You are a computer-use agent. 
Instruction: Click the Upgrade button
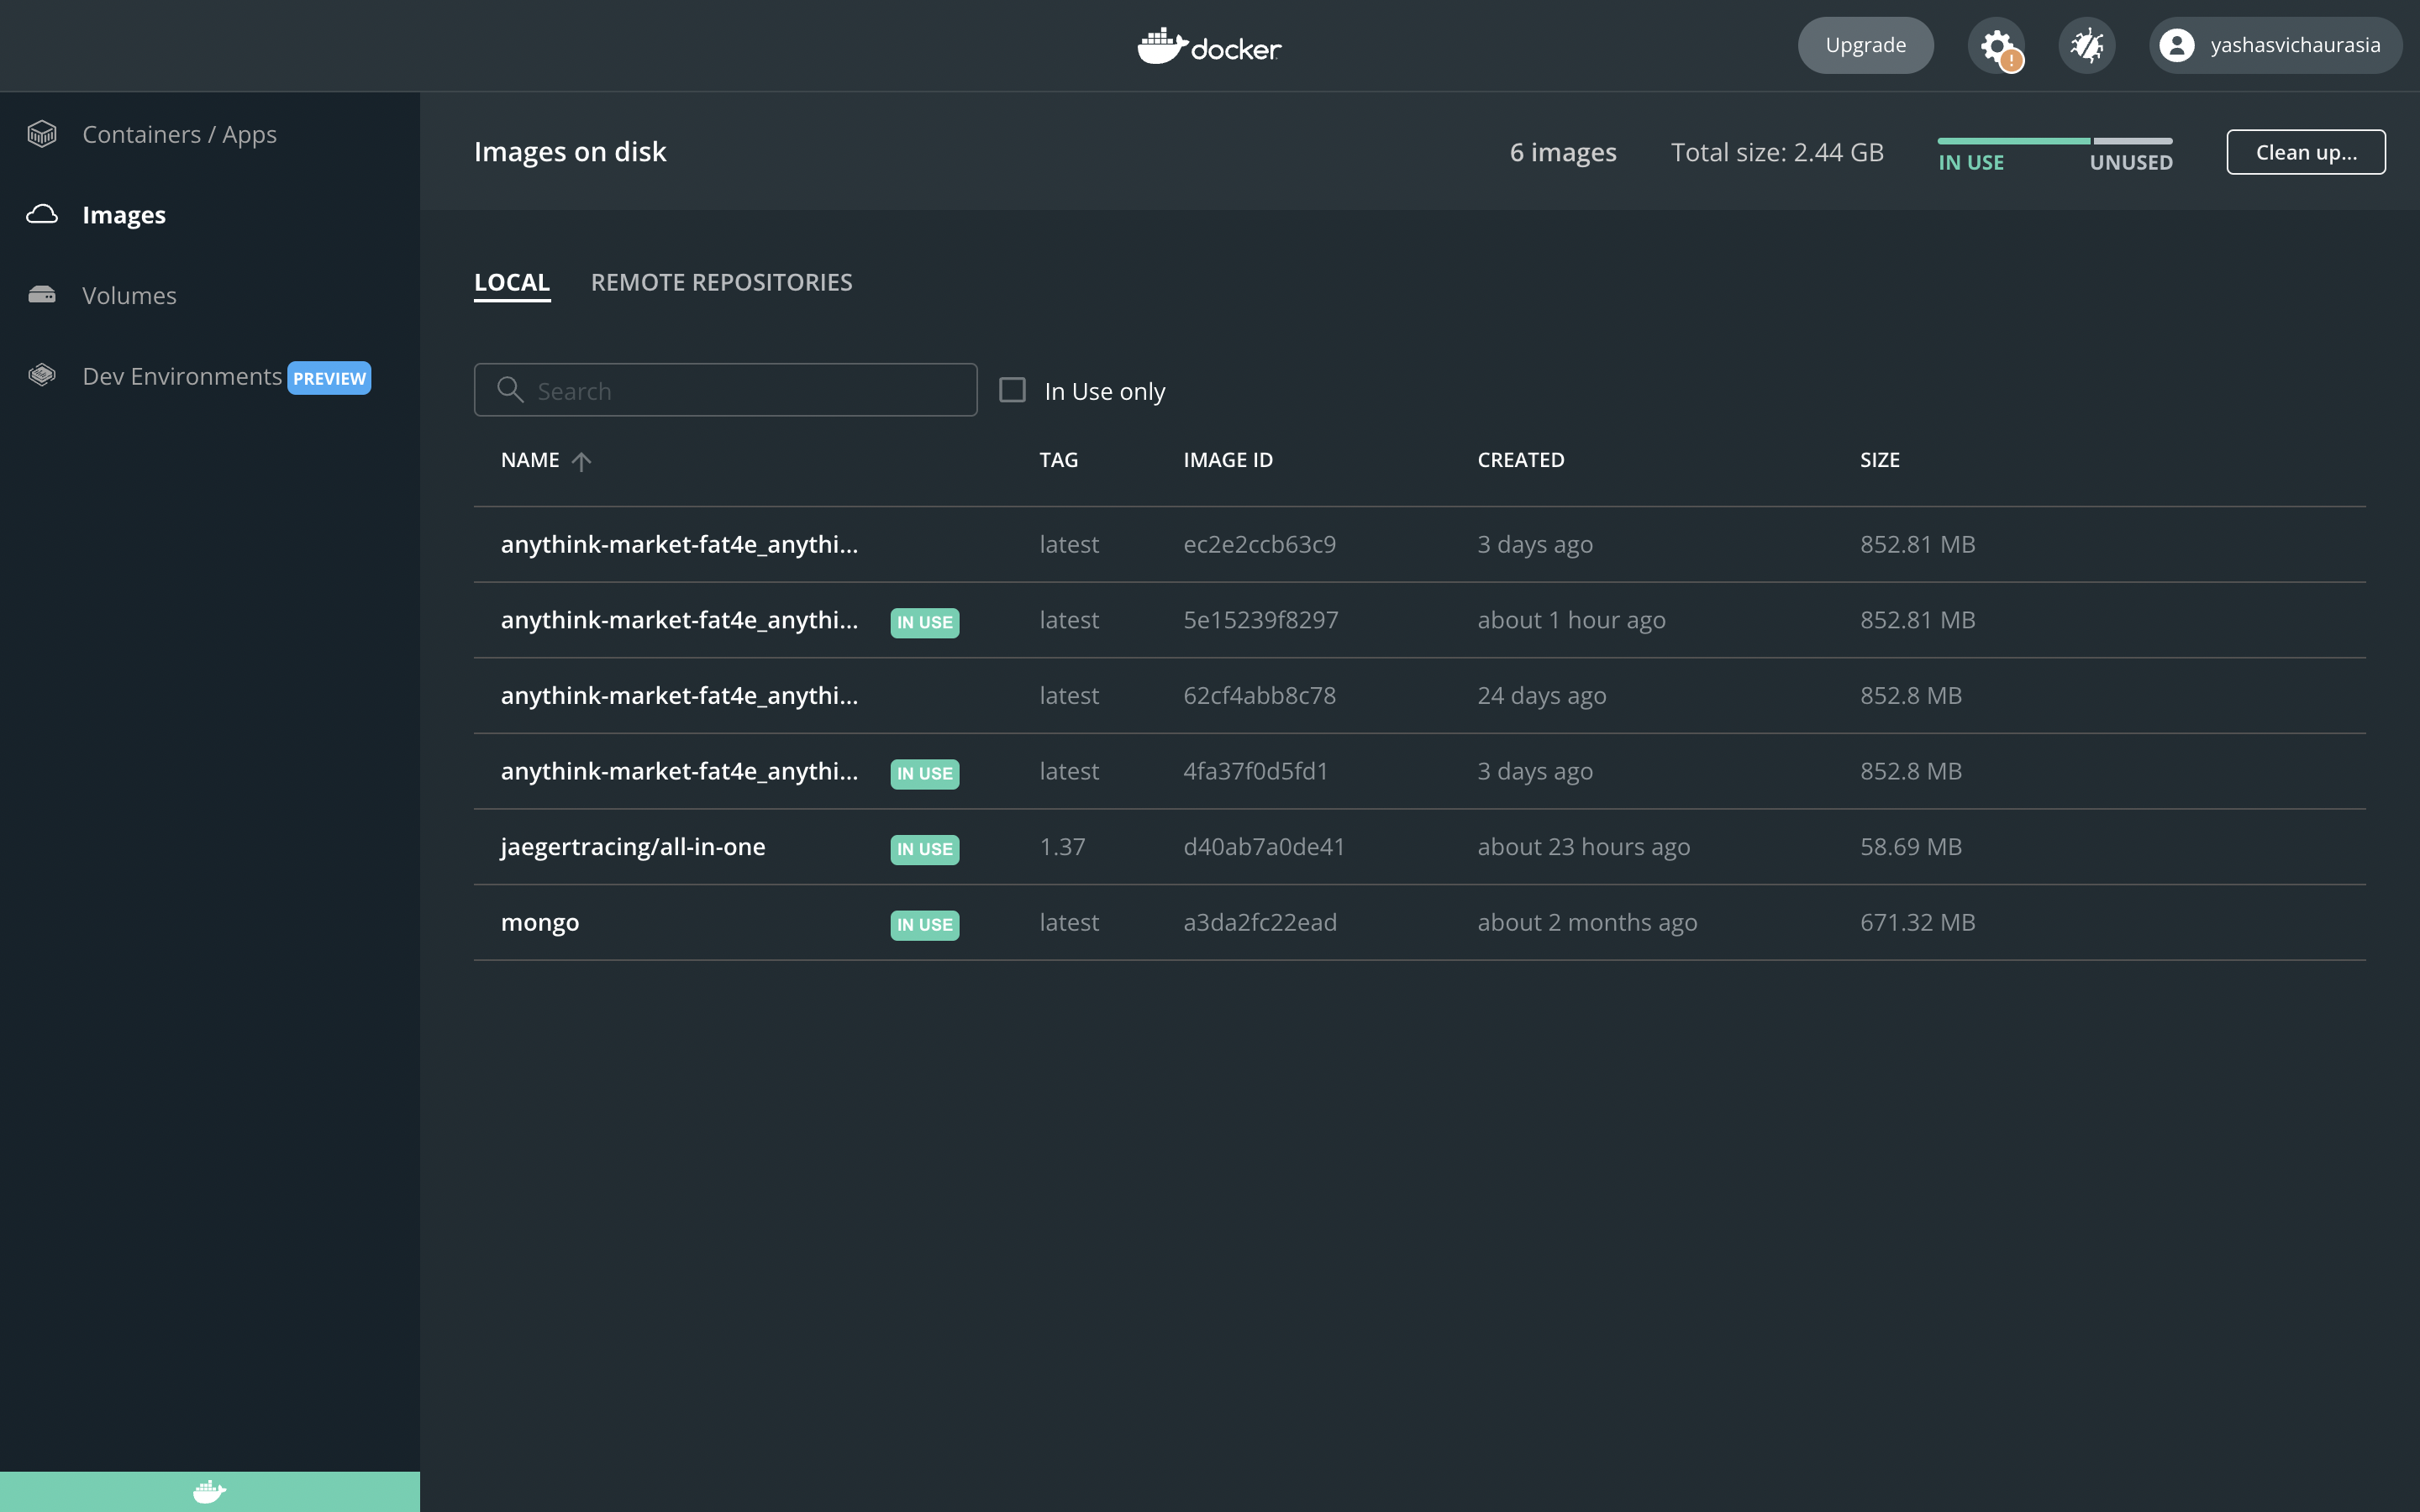pyautogui.click(x=1865, y=45)
